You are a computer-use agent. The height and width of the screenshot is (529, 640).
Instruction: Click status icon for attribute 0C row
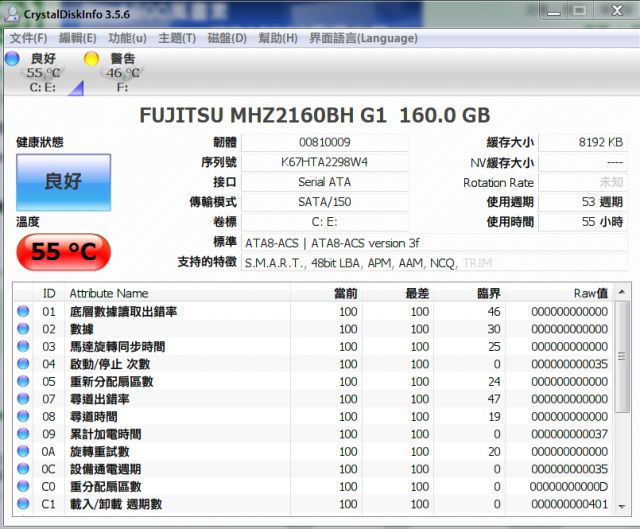pos(23,469)
